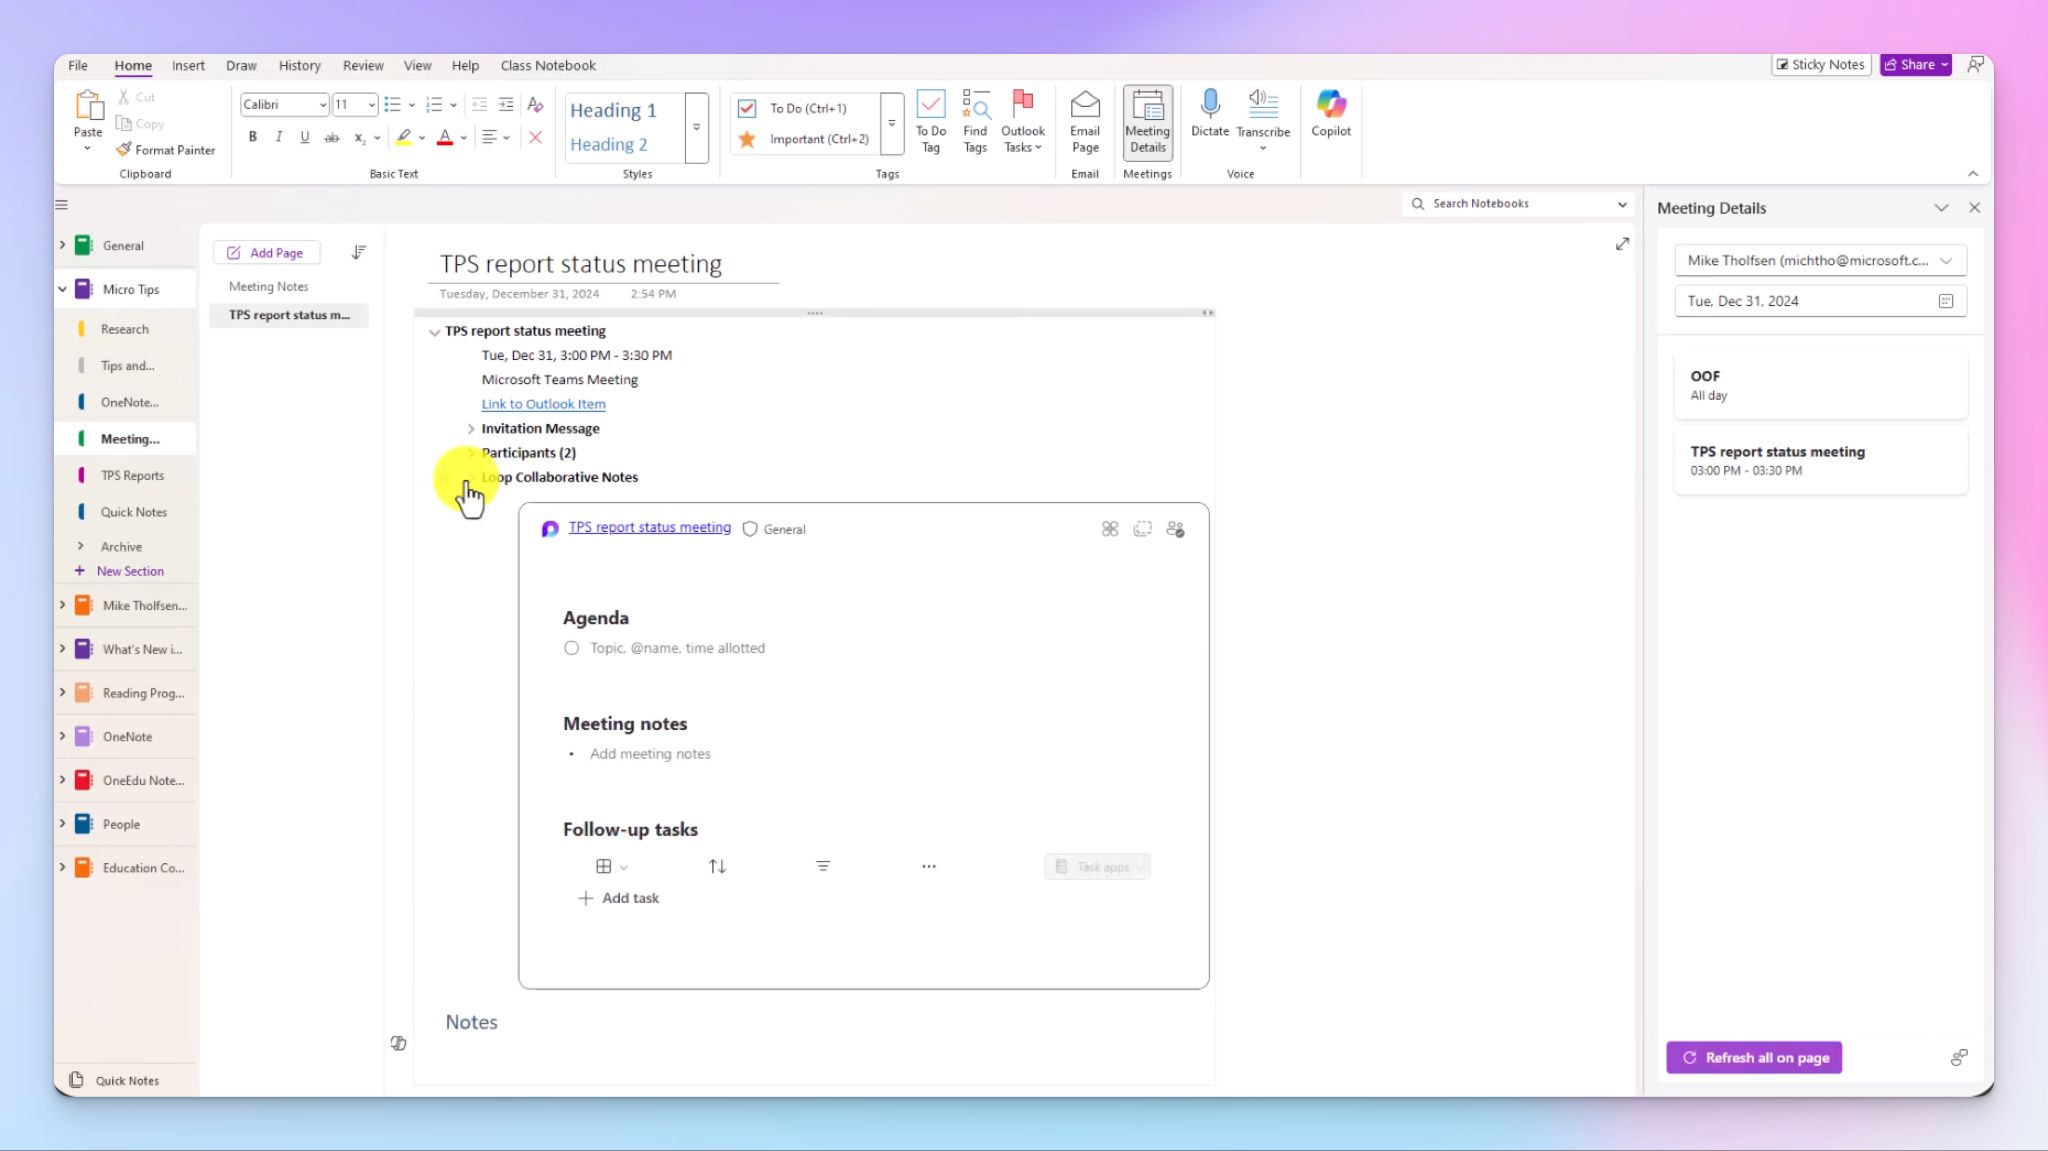Click the calendar icon in date field

[1946, 301]
